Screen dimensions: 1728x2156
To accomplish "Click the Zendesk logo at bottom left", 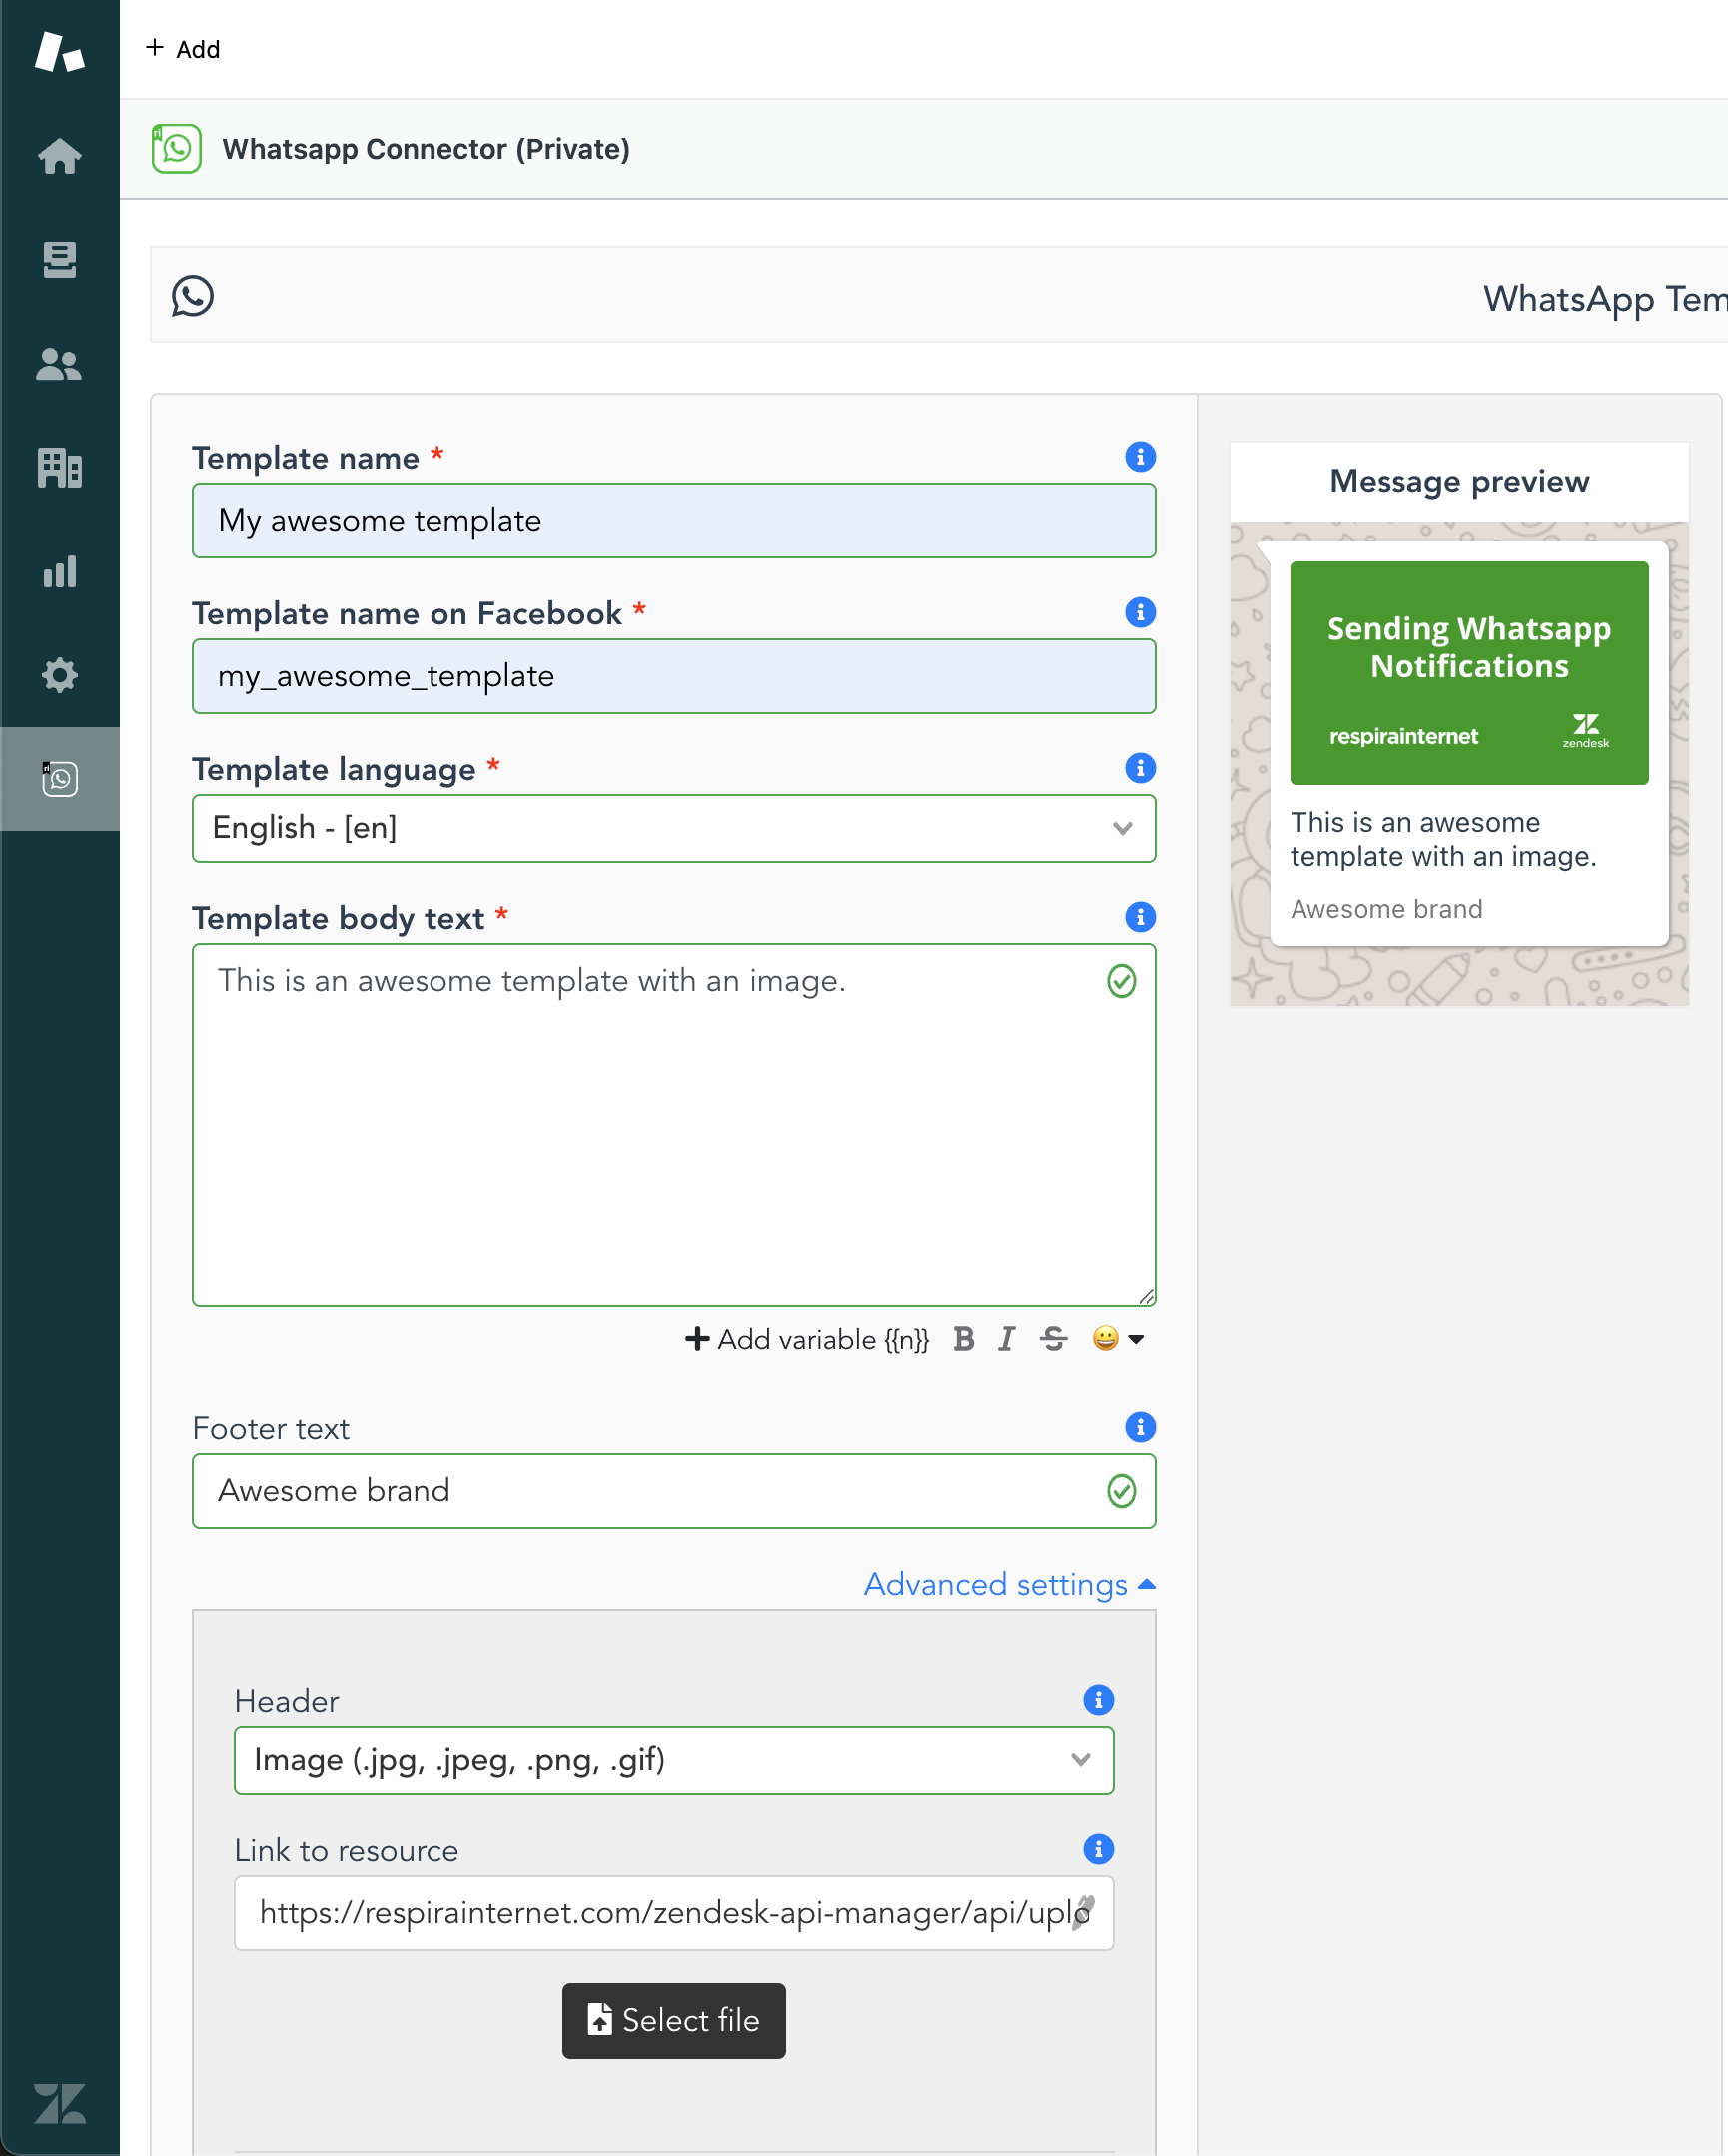I will click(60, 2104).
